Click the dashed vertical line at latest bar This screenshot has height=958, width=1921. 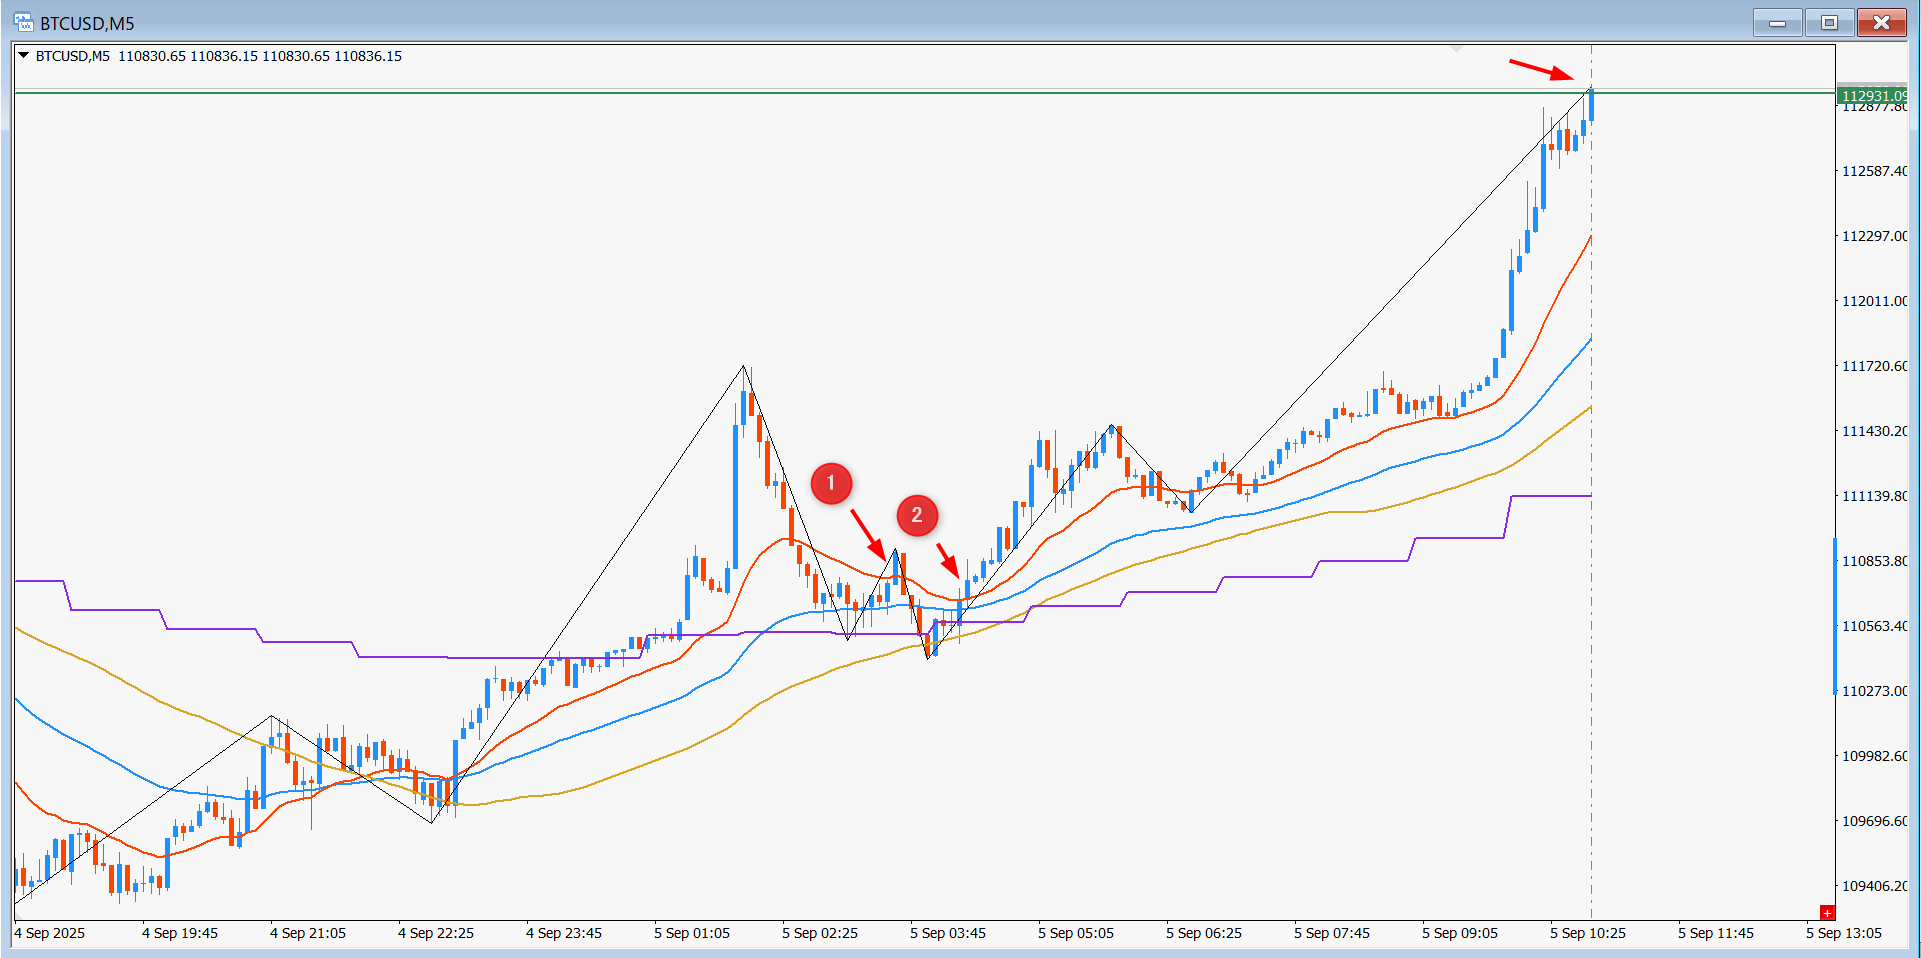tap(1591, 500)
